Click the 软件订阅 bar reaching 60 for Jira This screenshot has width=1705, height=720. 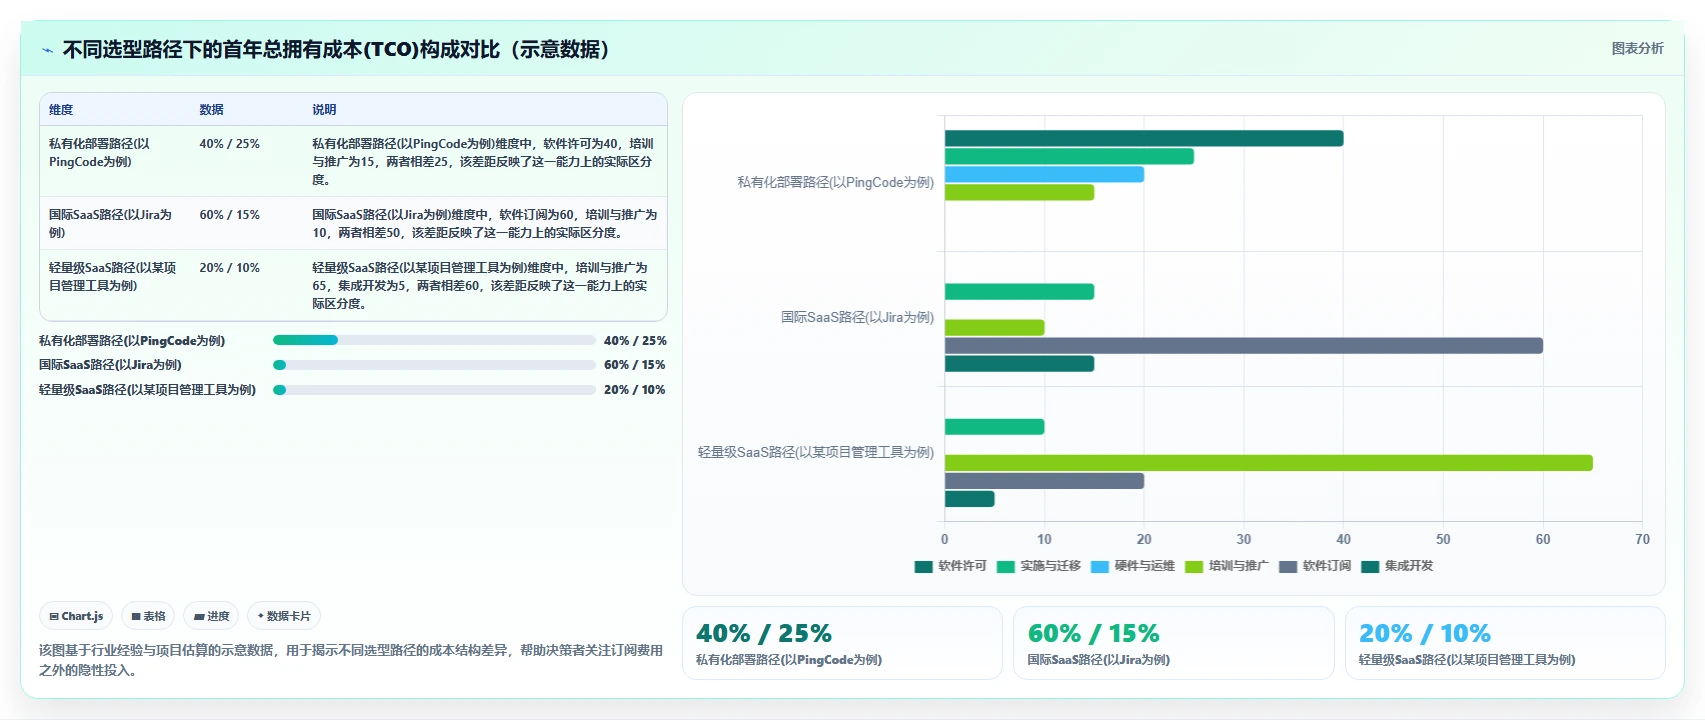click(1244, 345)
